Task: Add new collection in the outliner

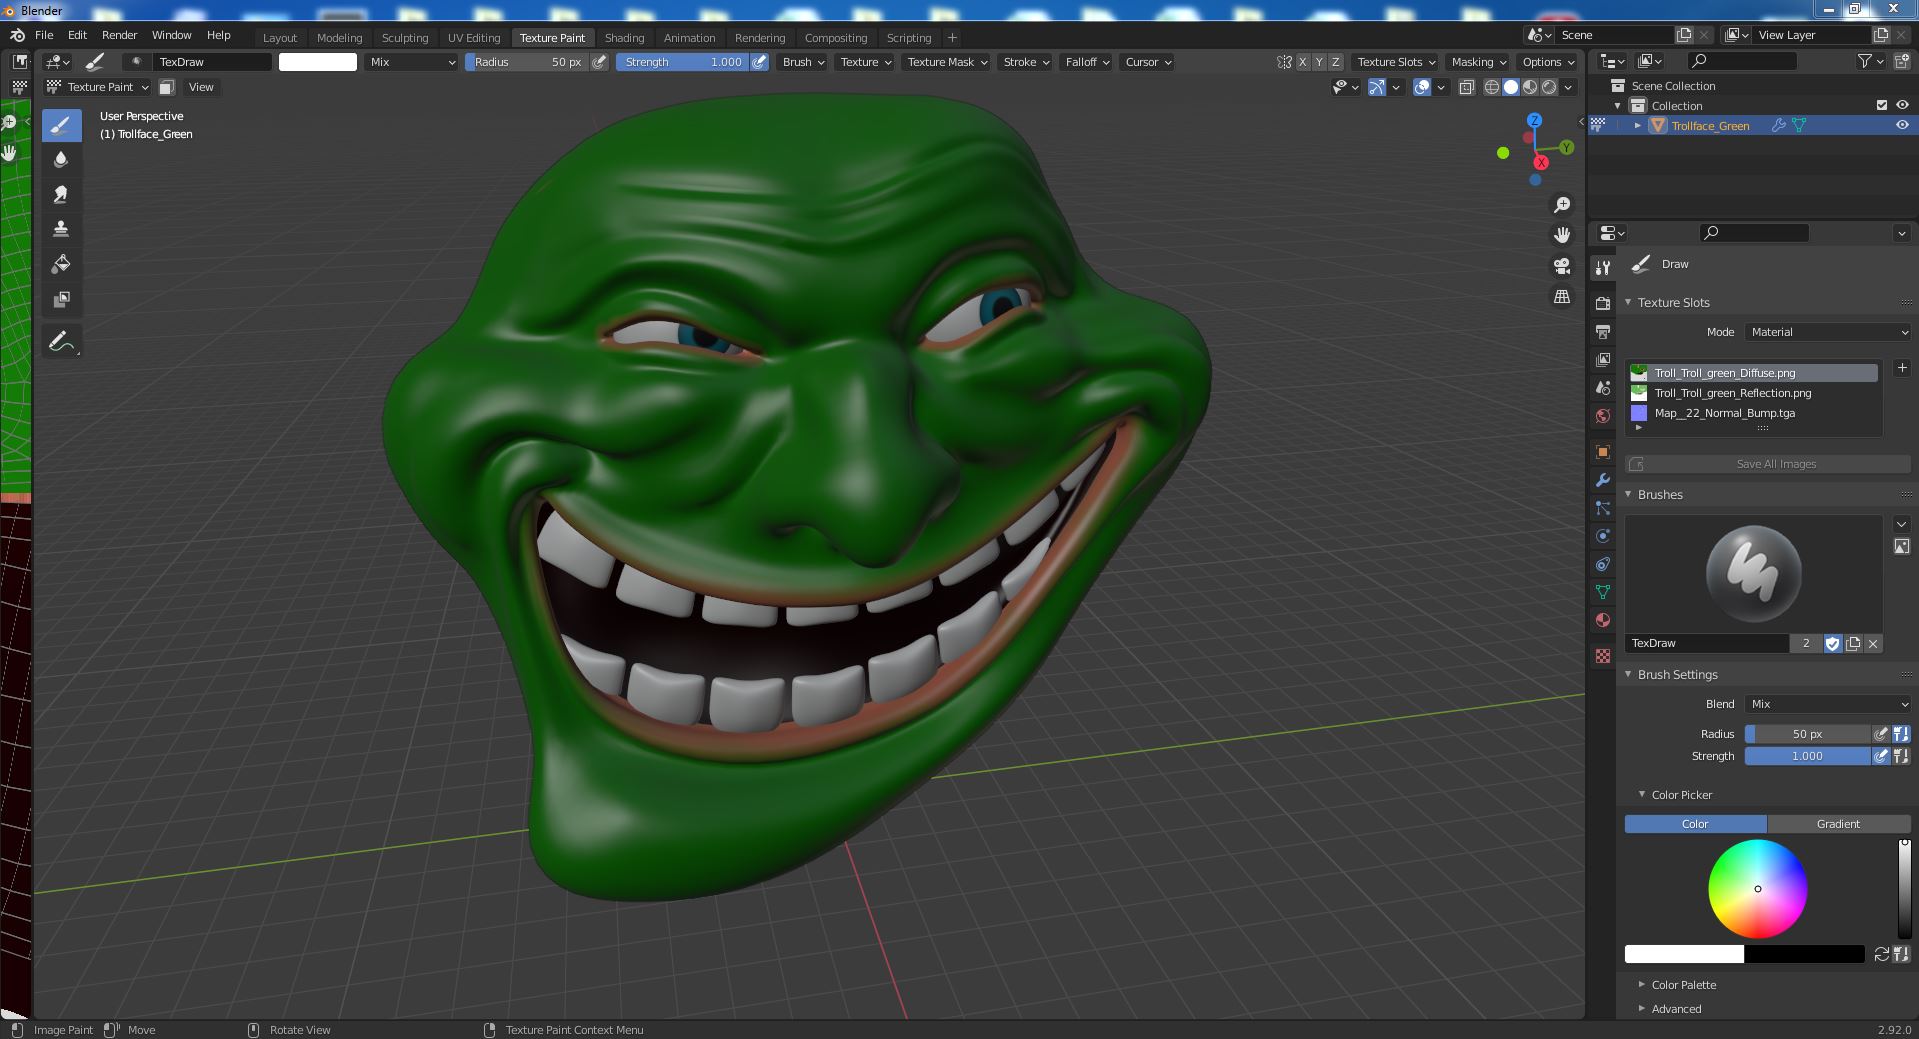Action: click(1901, 62)
